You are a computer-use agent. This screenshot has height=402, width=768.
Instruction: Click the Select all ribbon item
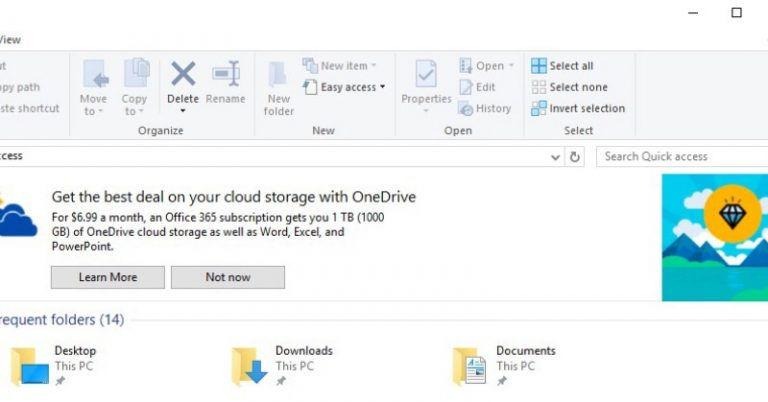click(562, 66)
